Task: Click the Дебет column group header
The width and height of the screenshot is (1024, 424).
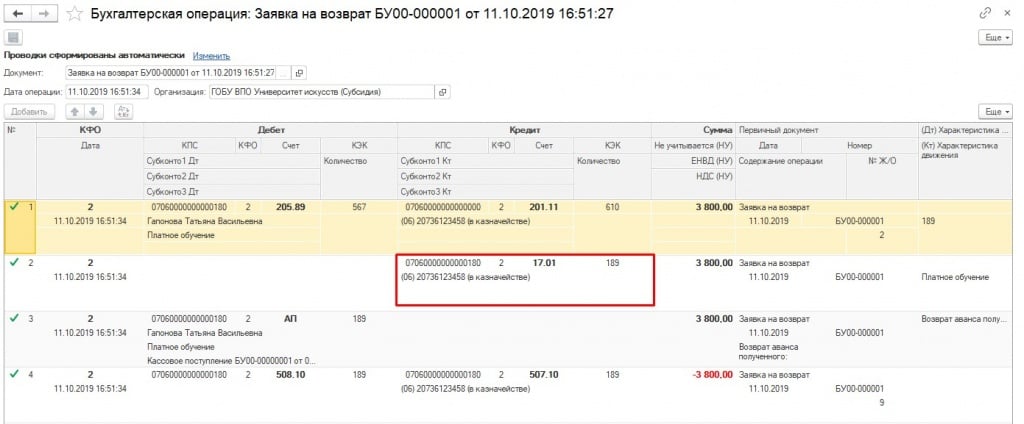Action: 270,130
